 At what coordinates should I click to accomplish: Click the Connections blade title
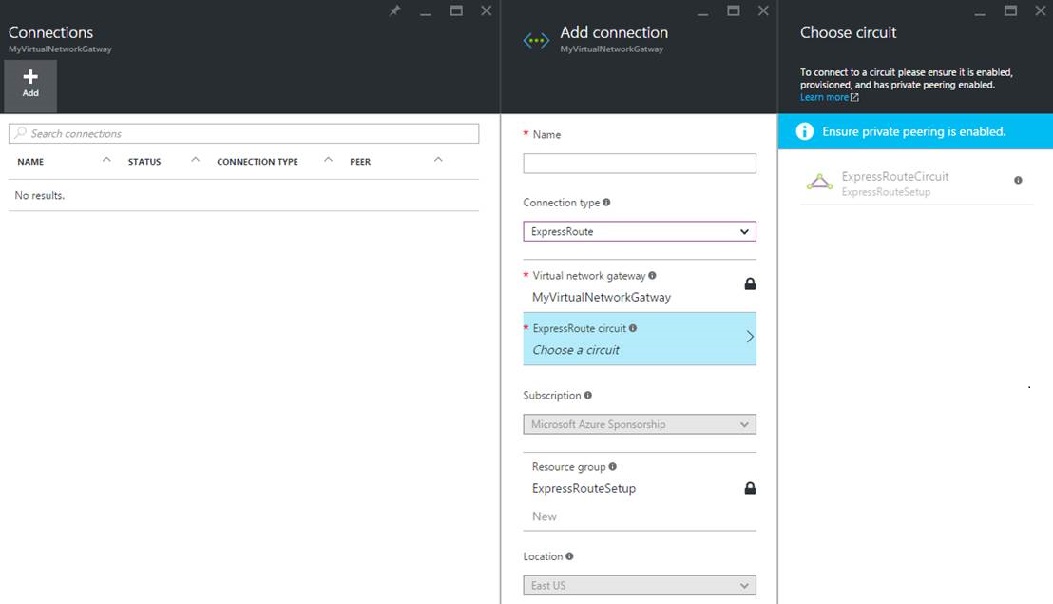(x=50, y=32)
